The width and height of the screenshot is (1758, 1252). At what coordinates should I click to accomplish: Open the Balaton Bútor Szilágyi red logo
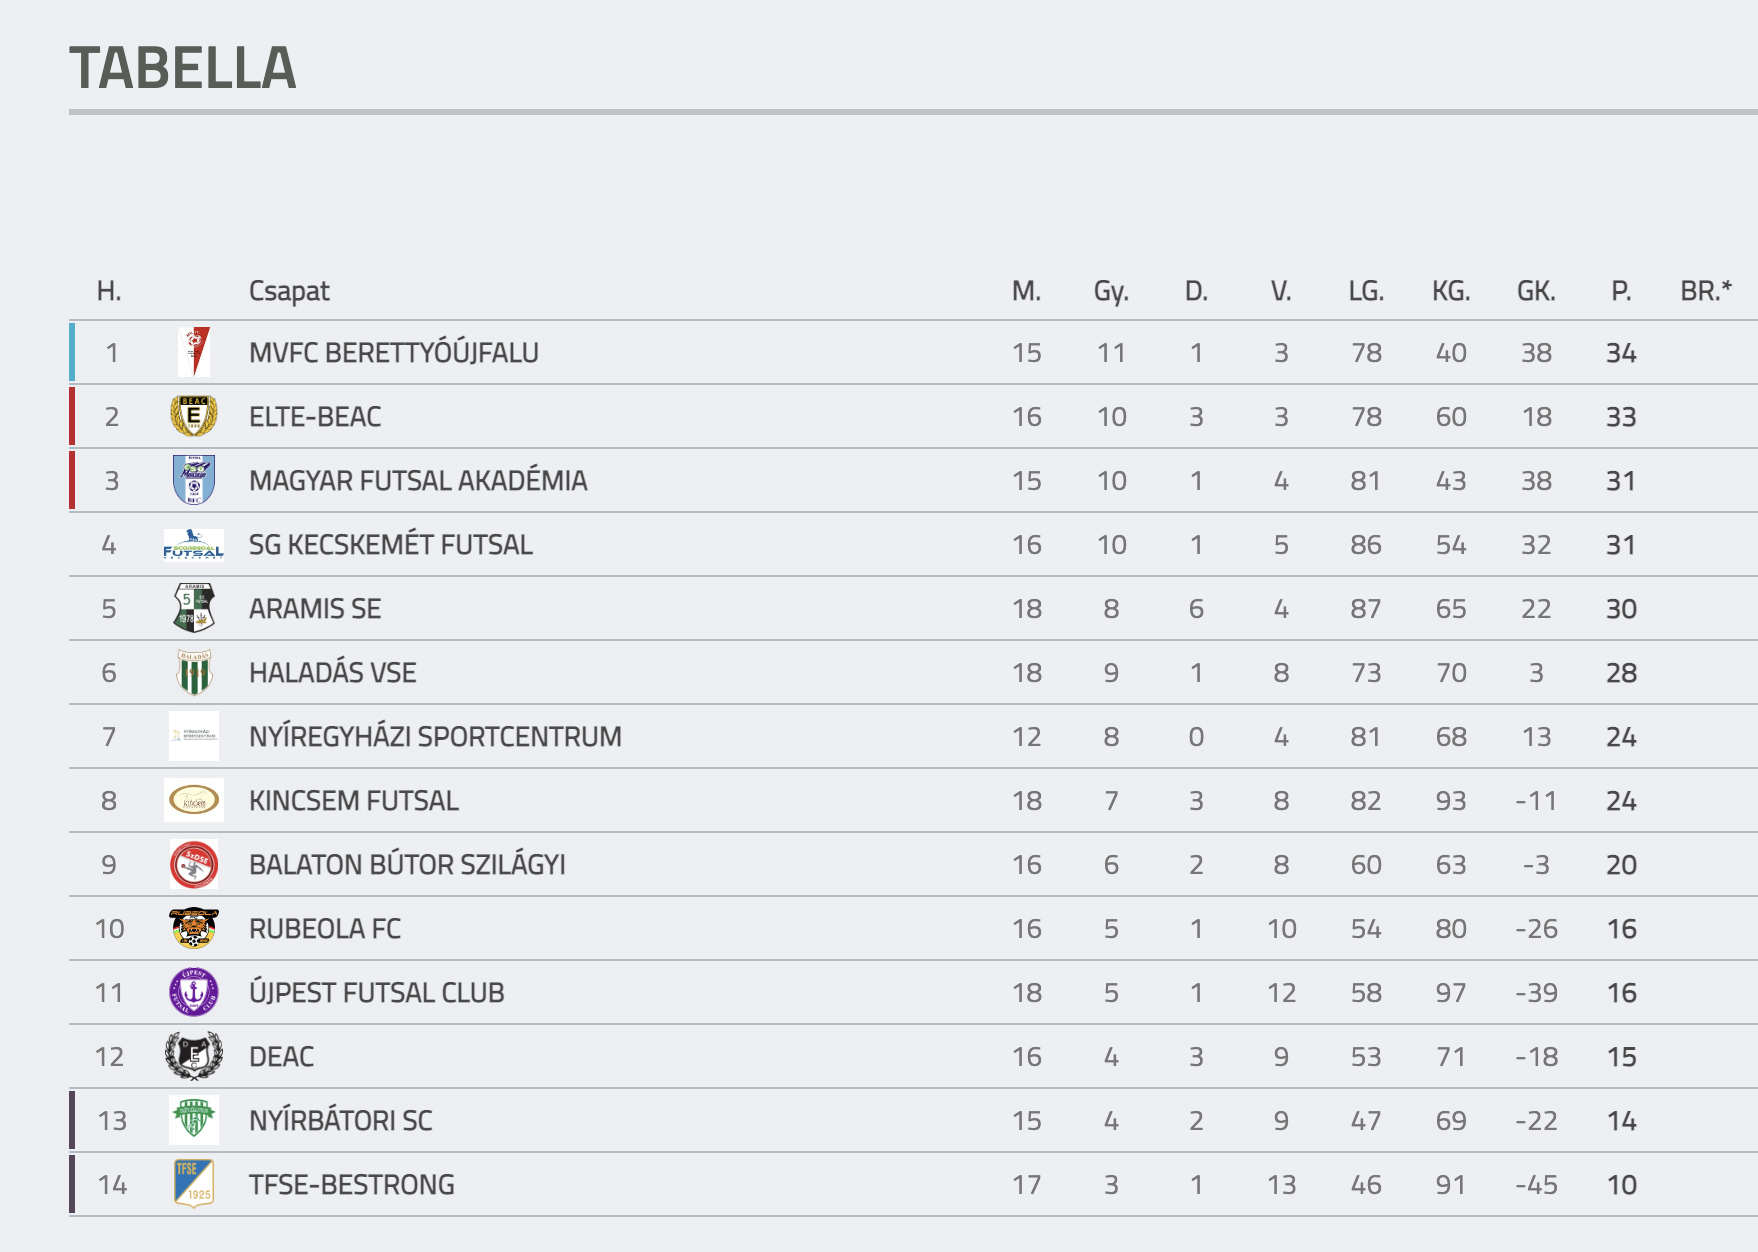[194, 864]
